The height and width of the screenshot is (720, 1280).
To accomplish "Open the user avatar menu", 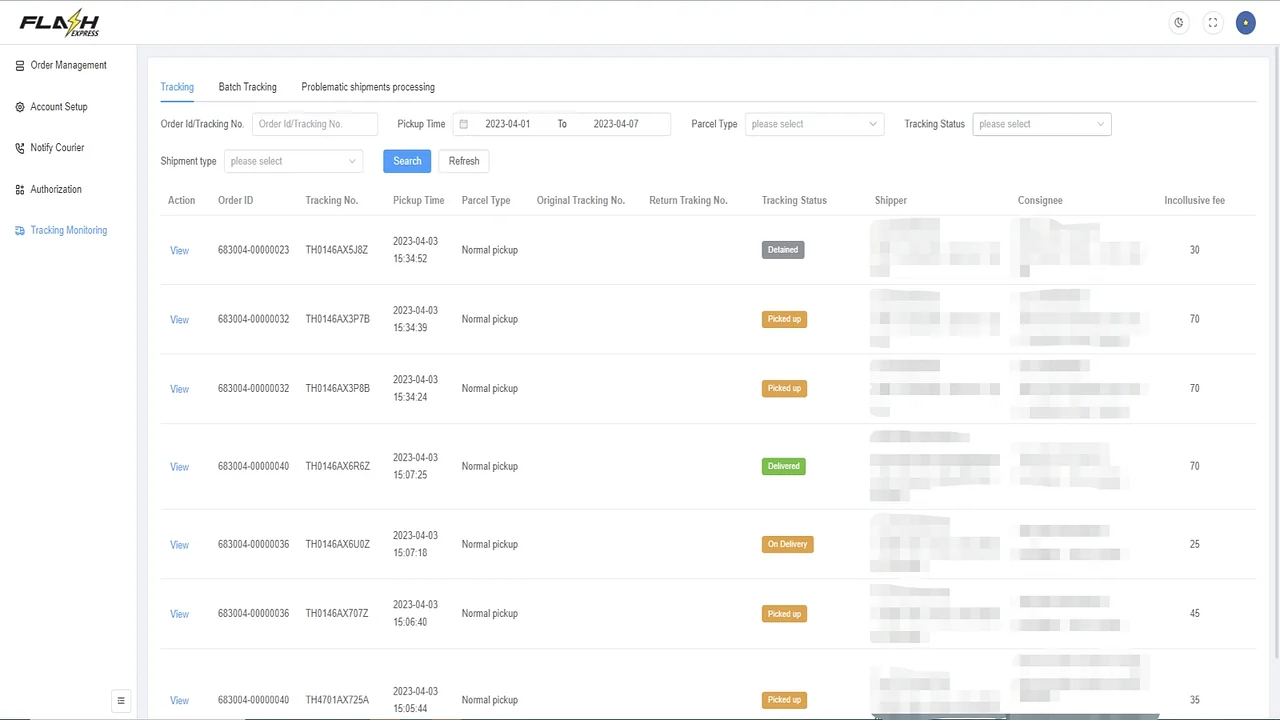I will 1245,22.
